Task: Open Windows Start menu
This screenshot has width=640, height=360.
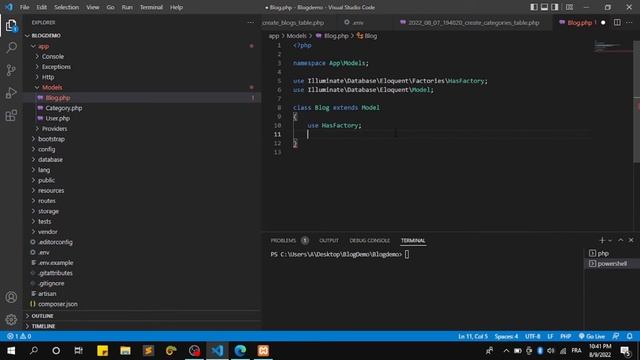Action: [x=11, y=351]
